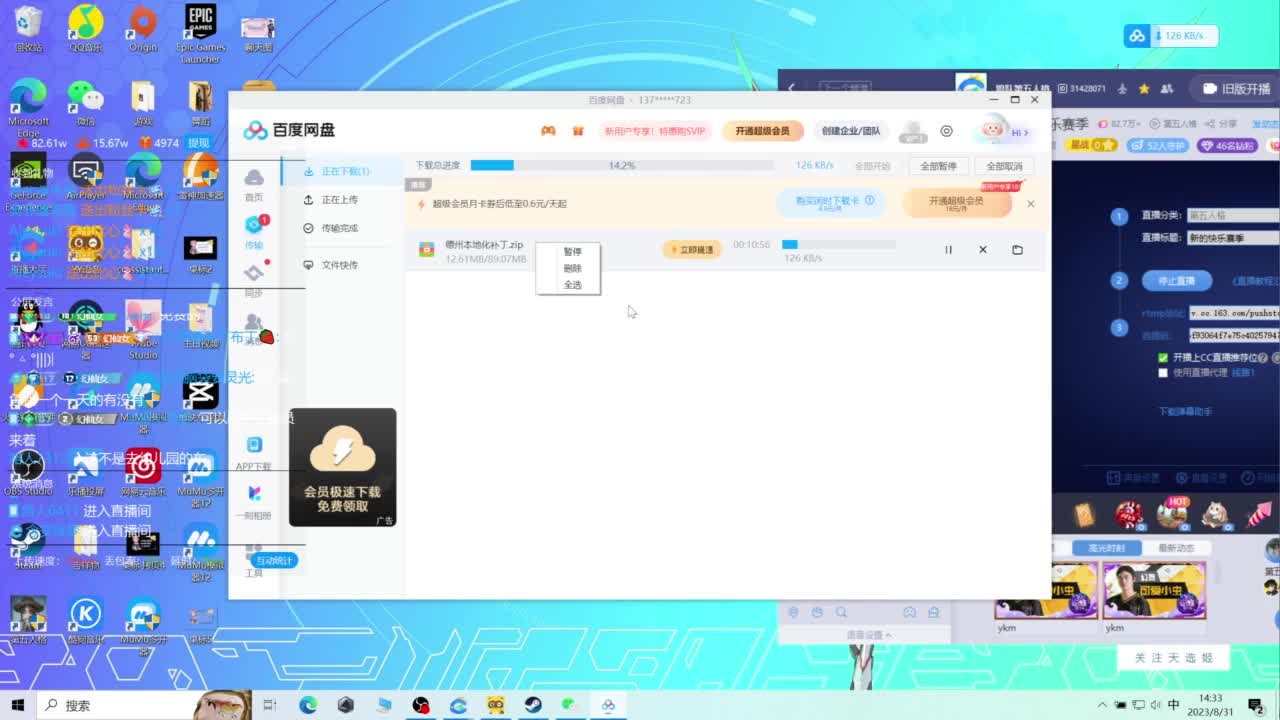This screenshot has width=1280, height=720.
Task: Click the floating speed widget at top right
Action: 1172,36
